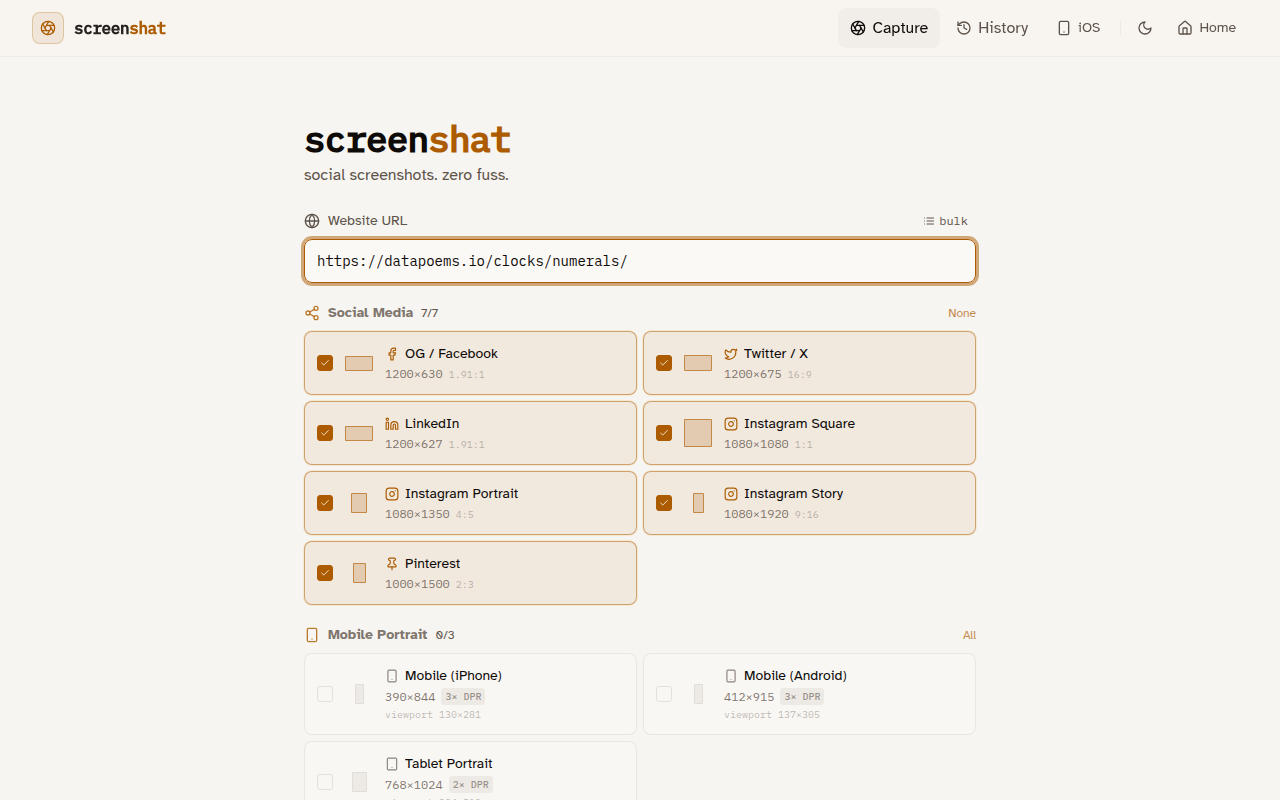Click Twitter / X aspect ratio thumbnail
The image size is (1280, 800).
[698, 363]
